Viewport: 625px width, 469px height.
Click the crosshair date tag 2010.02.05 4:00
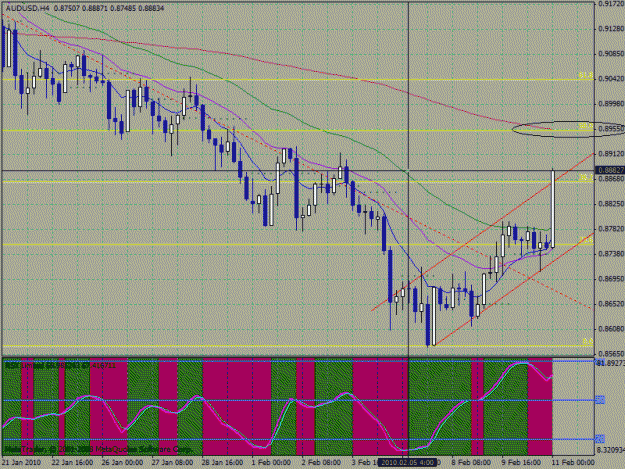(406, 463)
